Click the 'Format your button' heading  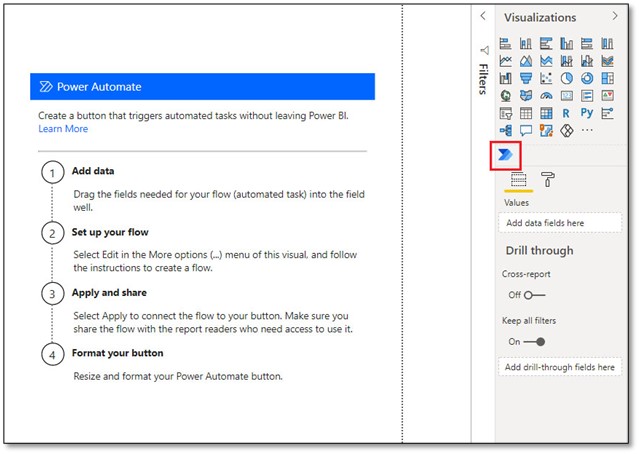pyautogui.click(x=117, y=353)
